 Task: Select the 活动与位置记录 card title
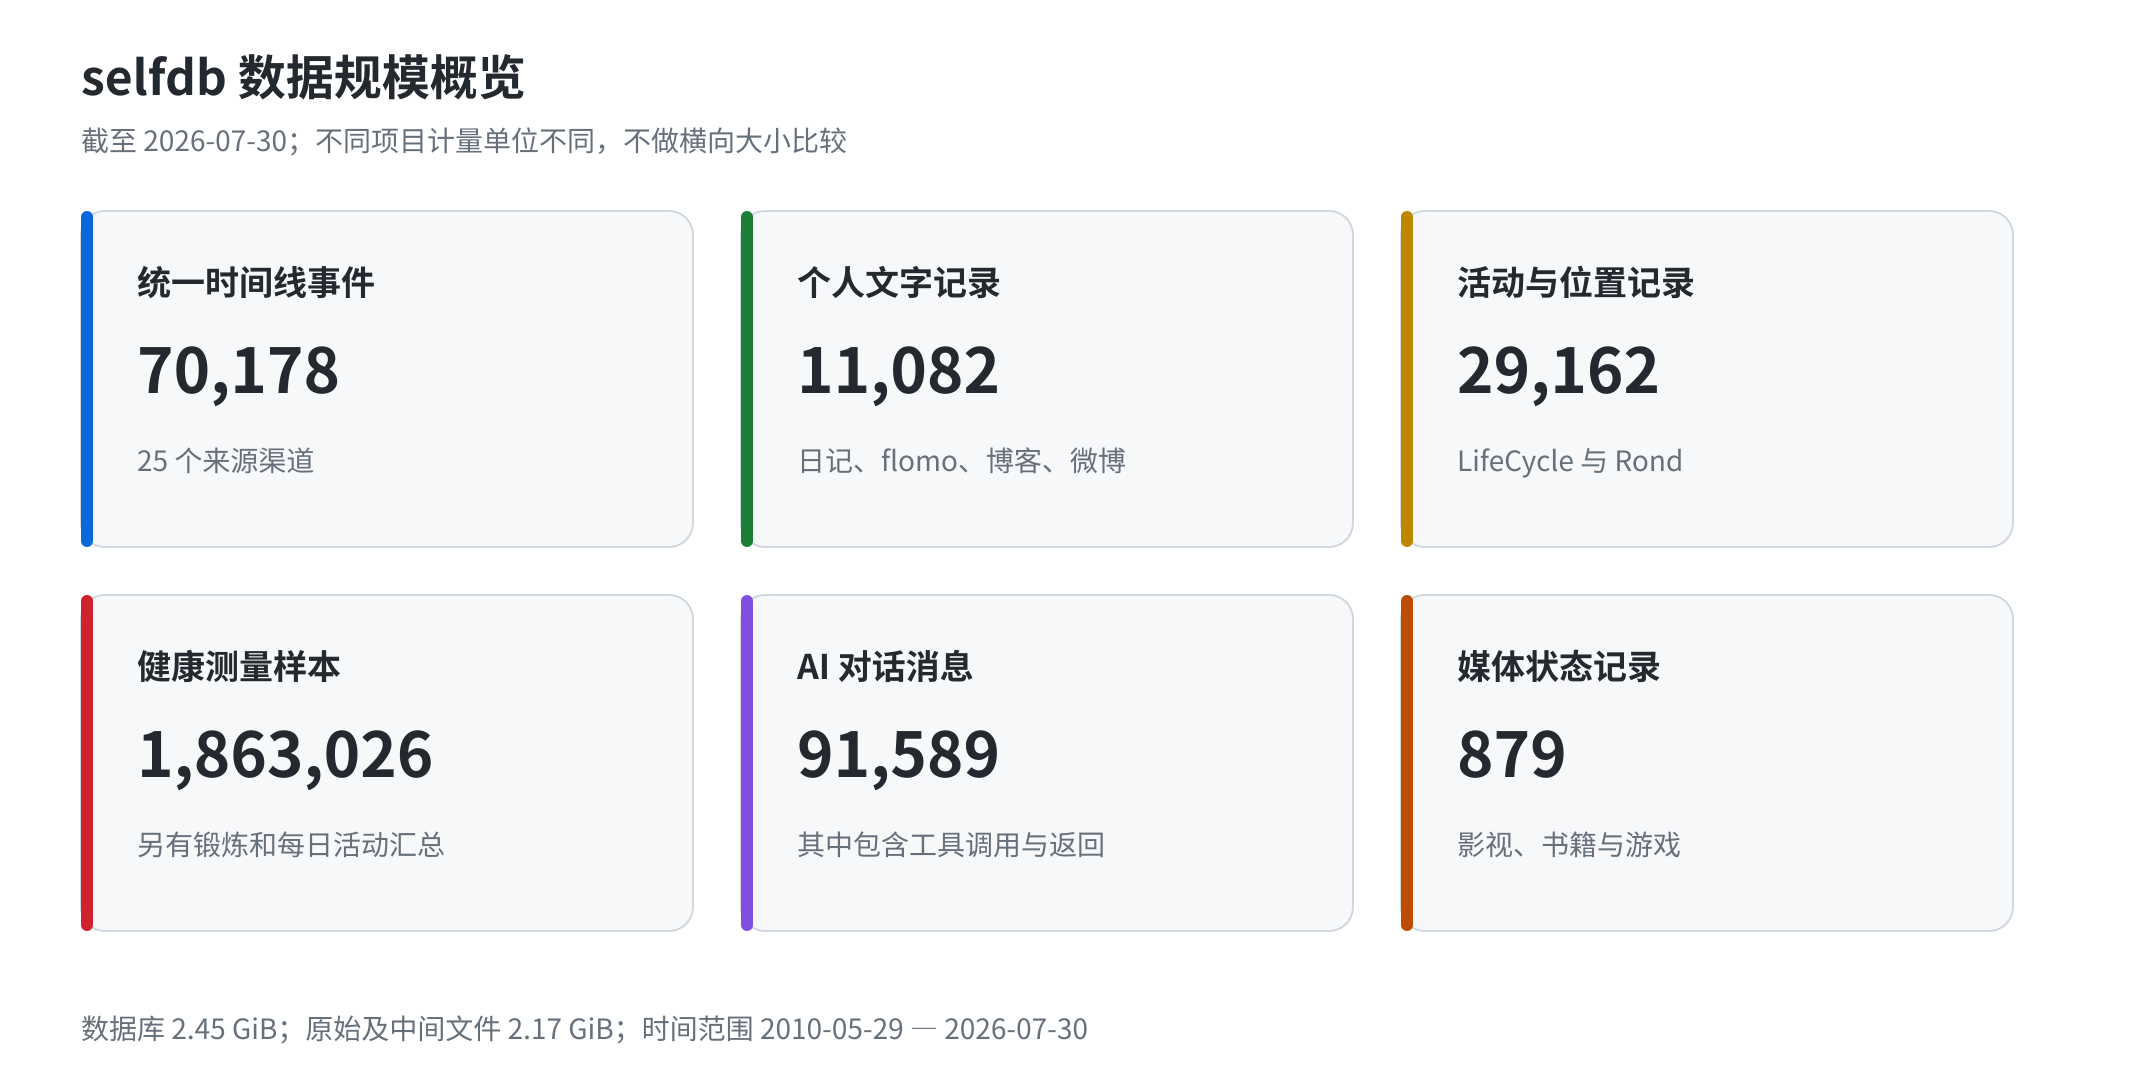1575,283
